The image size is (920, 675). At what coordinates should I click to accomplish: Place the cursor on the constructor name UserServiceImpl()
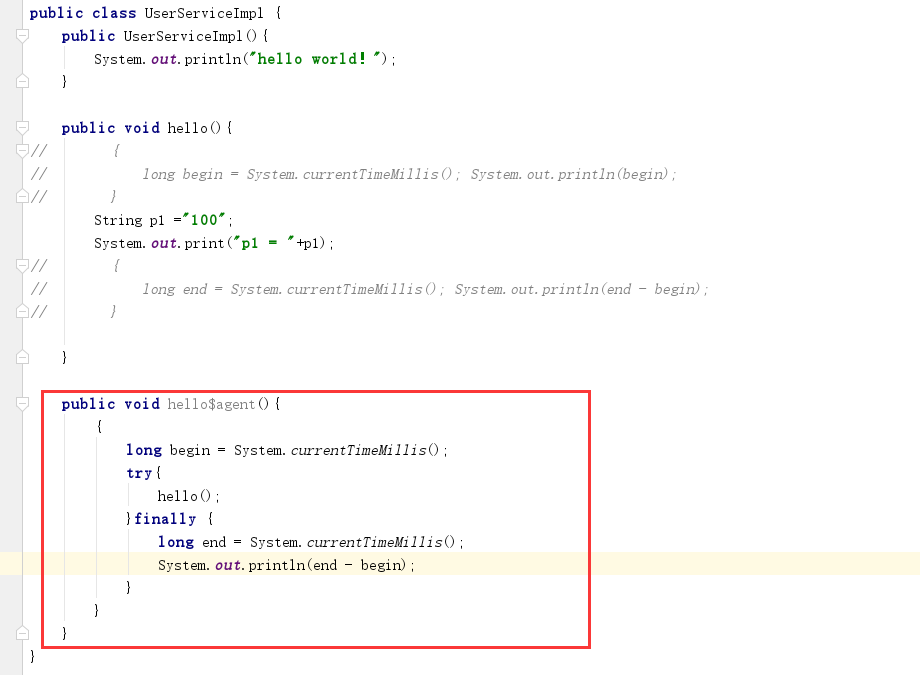(x=190, y=36)
